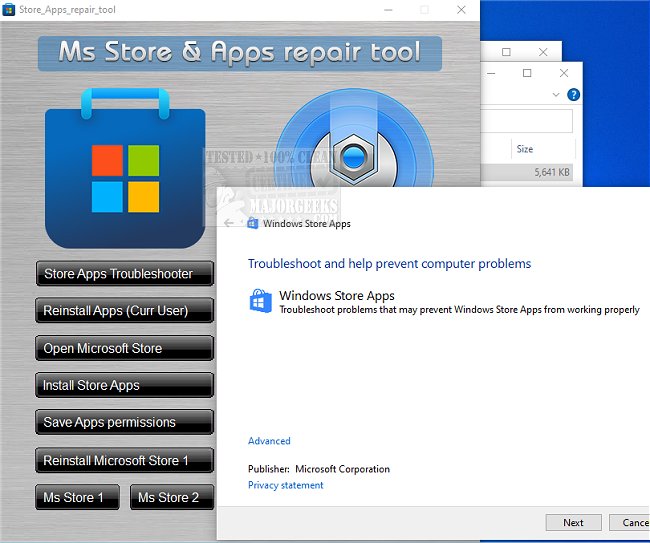Click Reinstall Apps (Curr User) button
This screenshot has width=650, height=543.
tap(124, 310)
